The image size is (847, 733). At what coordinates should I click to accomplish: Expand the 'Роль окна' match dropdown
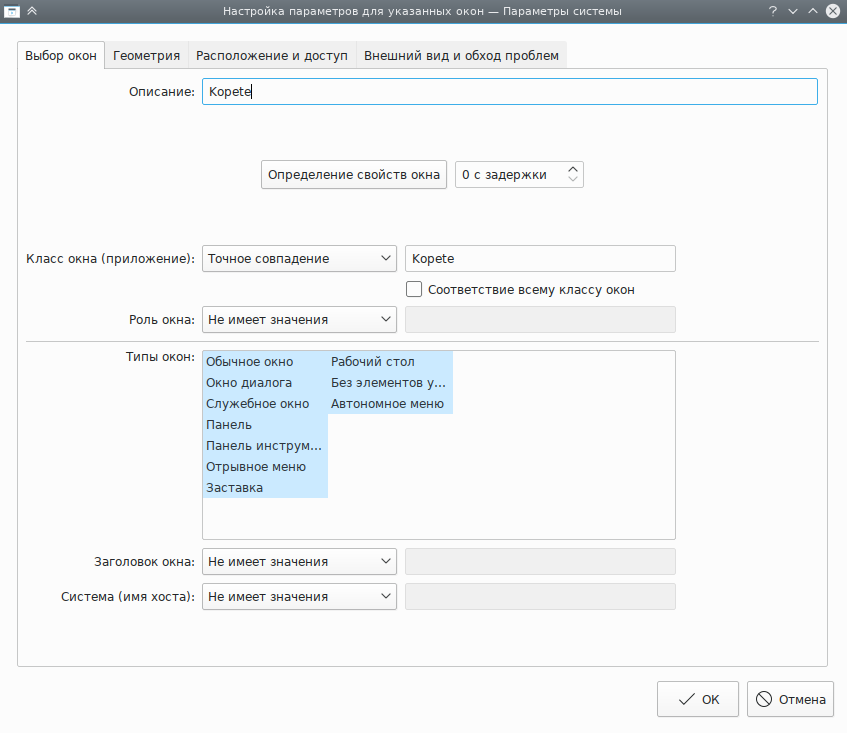[299, 320]
